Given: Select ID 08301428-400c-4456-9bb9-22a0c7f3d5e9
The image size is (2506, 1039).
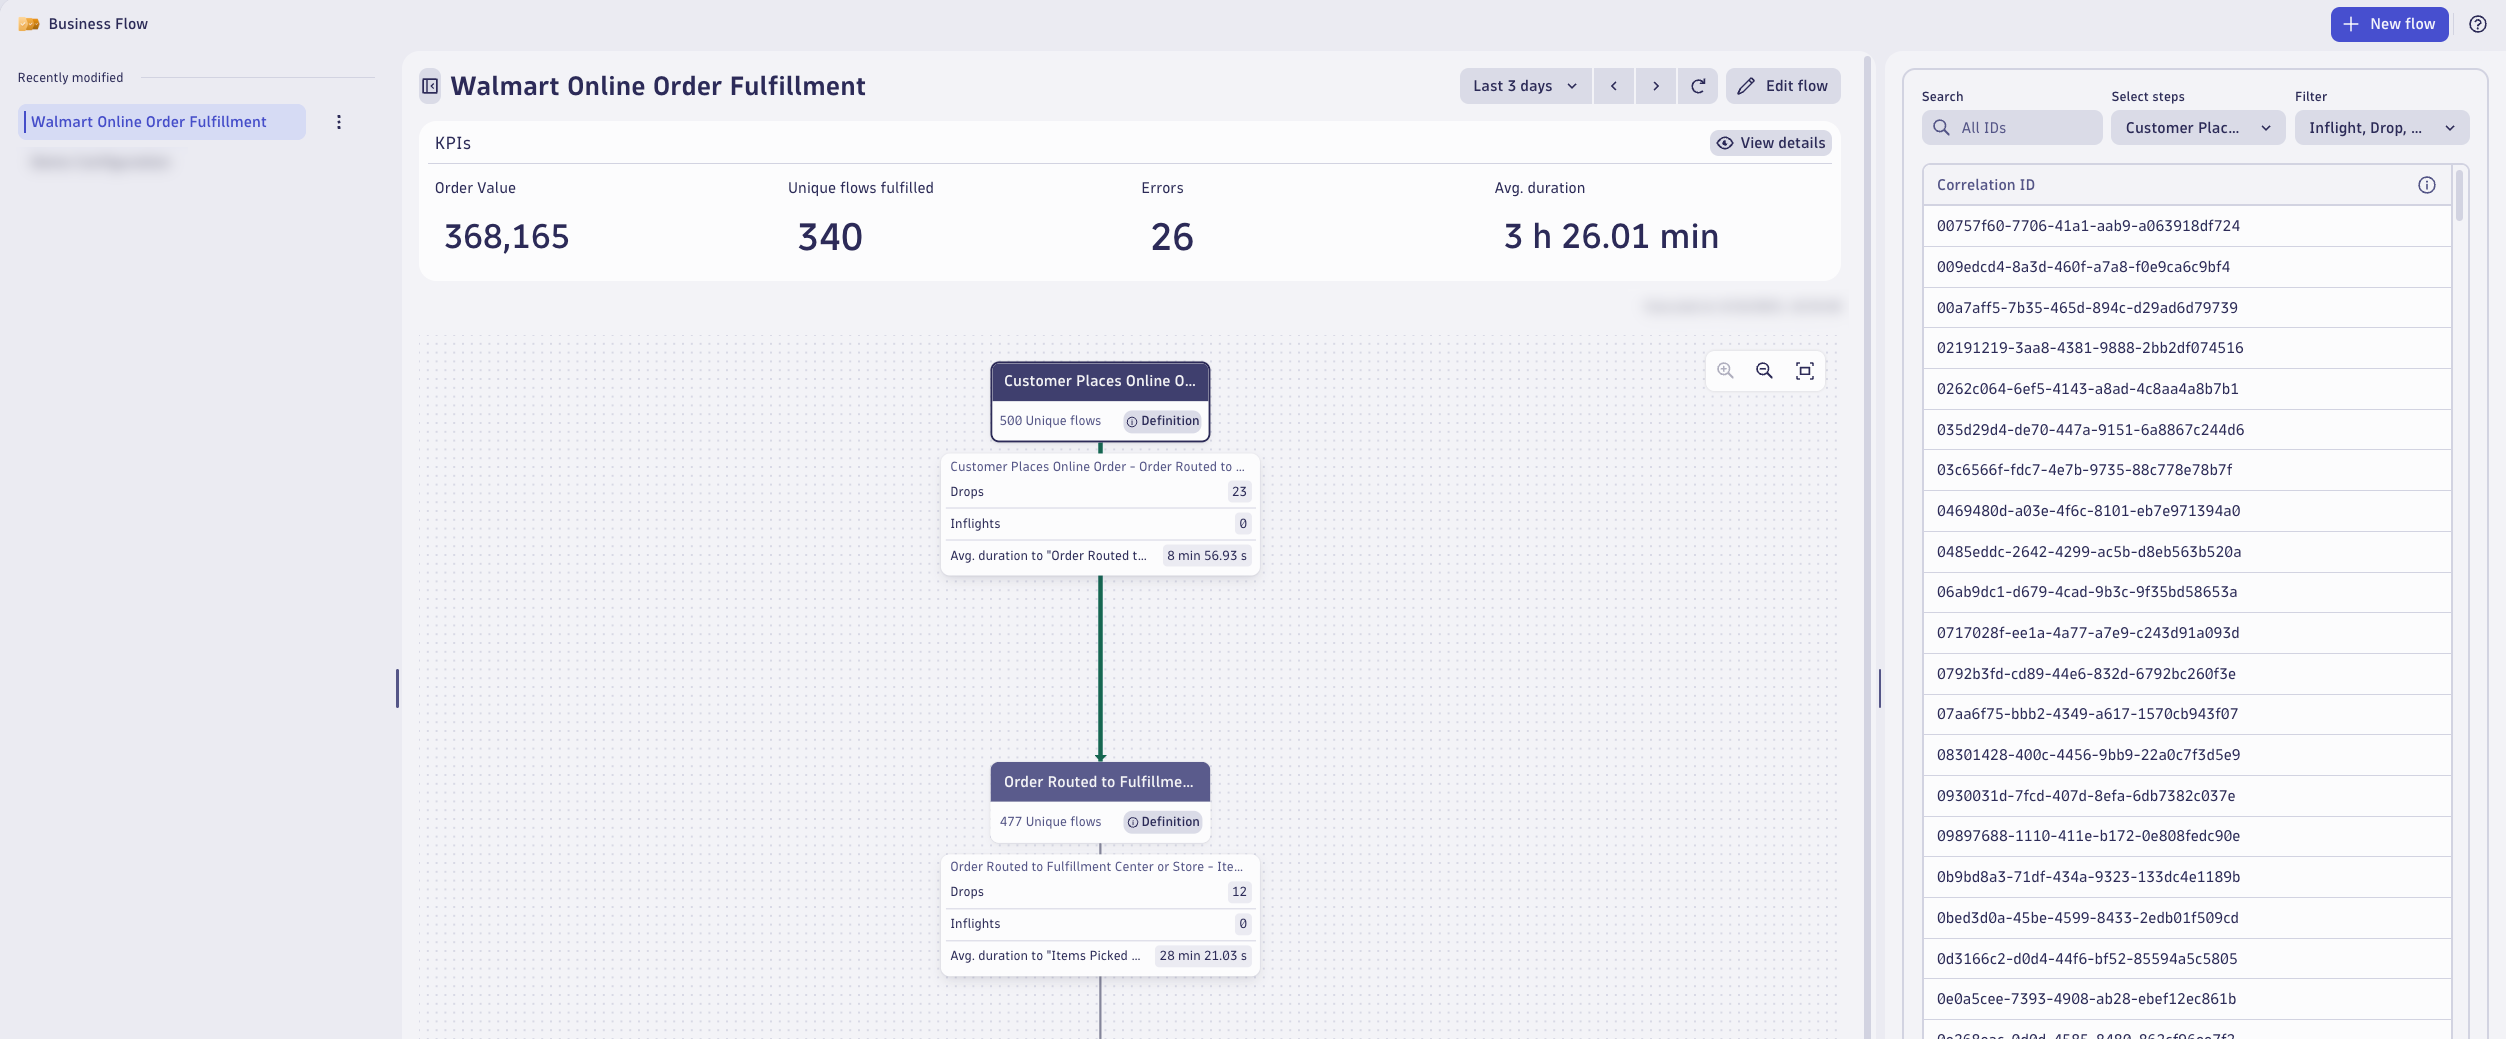Looking at the screenshot, I should [2187, 755].
